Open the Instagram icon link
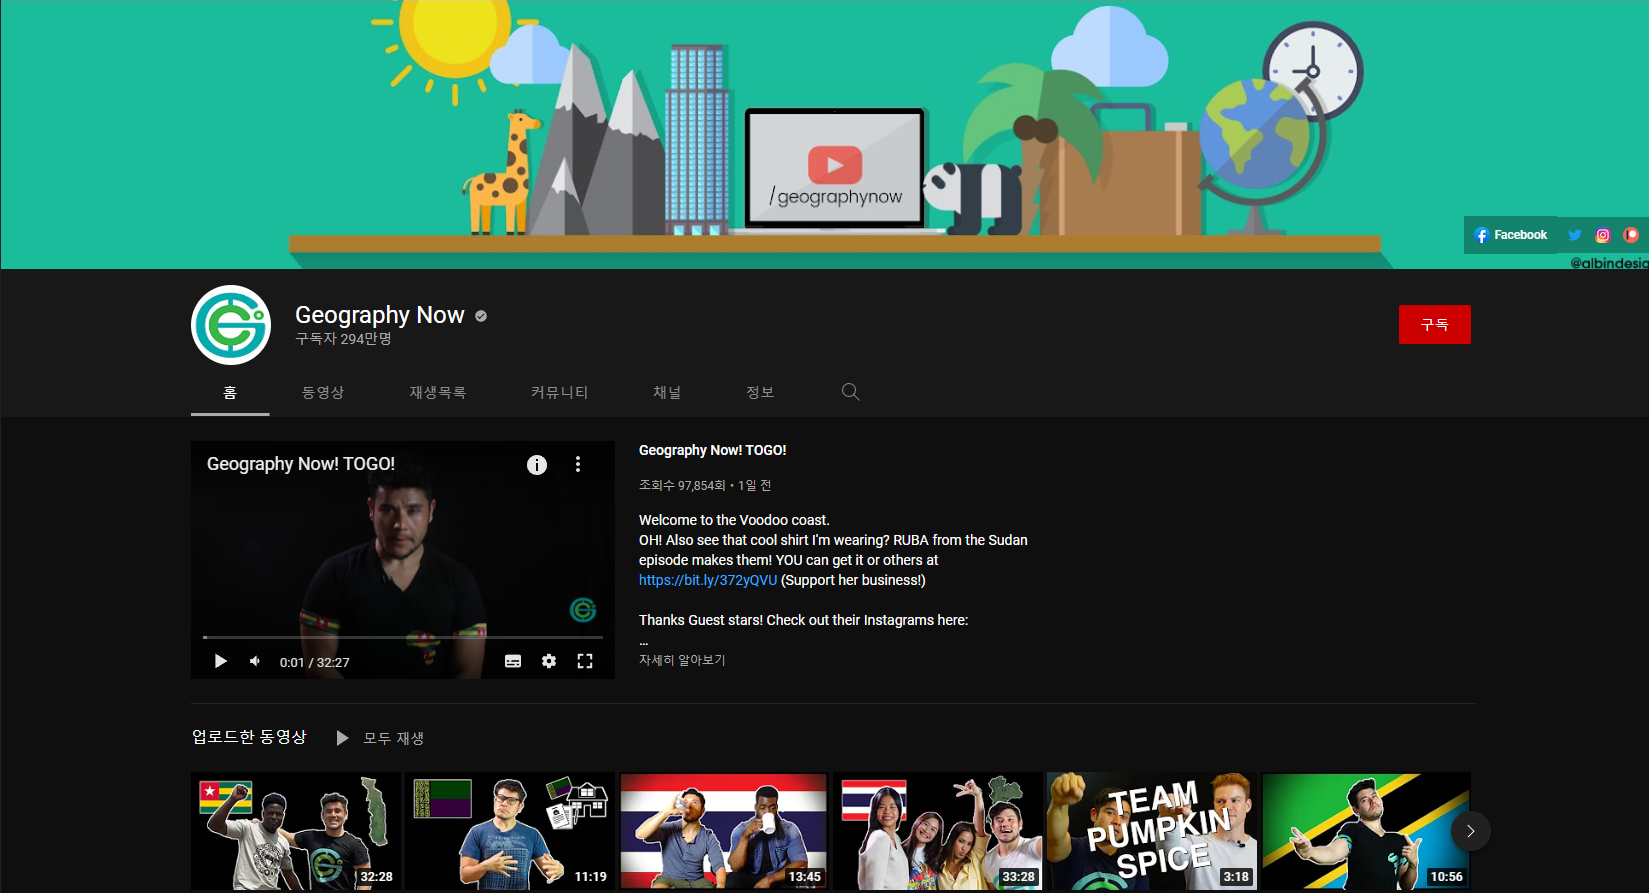This screenshot has width=1649, height=893. (x=1603, y=235)
